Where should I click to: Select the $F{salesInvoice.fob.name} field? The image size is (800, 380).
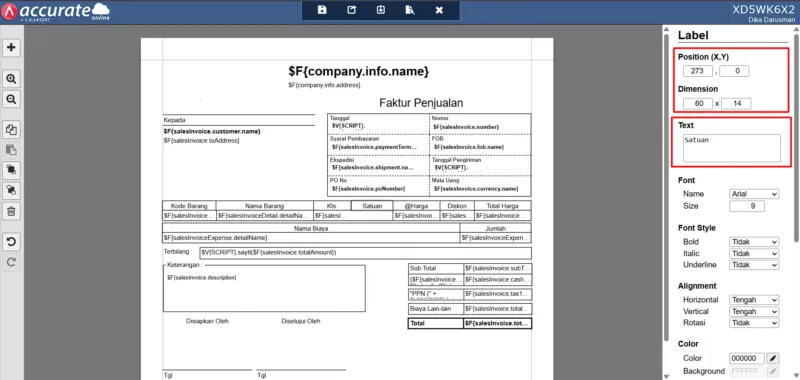pos(469,147)
